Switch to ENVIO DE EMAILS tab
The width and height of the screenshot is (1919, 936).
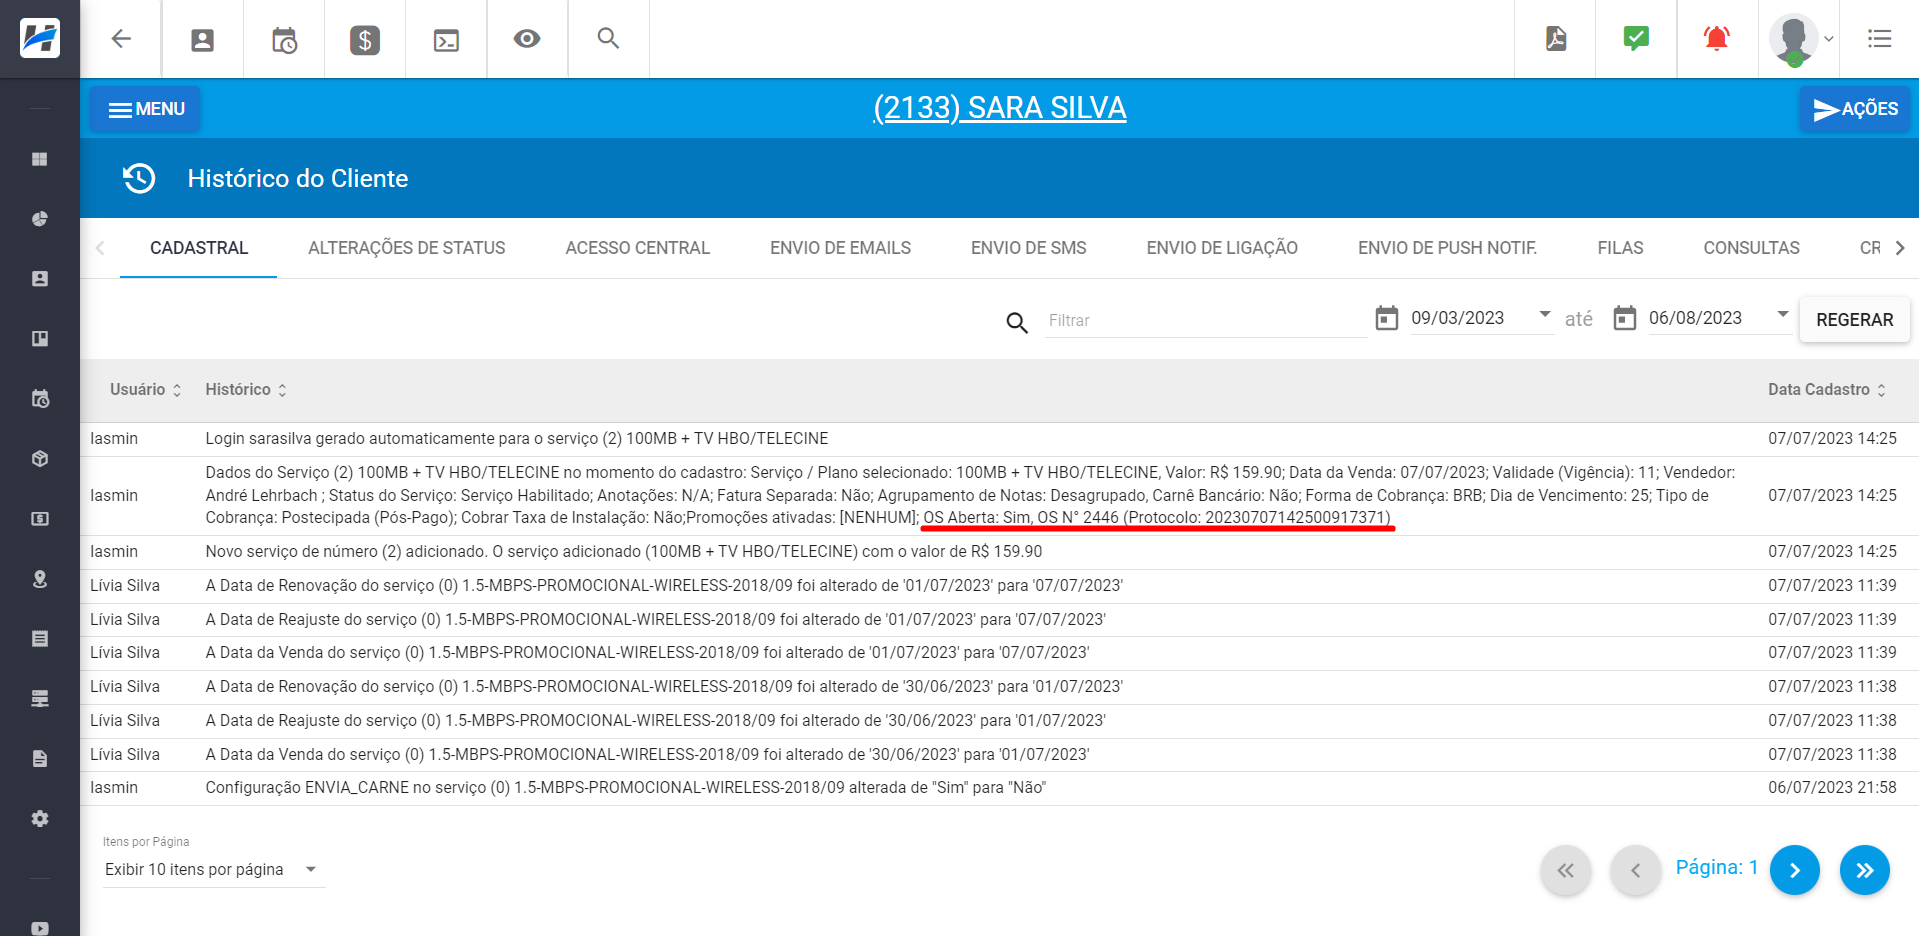(840, 248)
